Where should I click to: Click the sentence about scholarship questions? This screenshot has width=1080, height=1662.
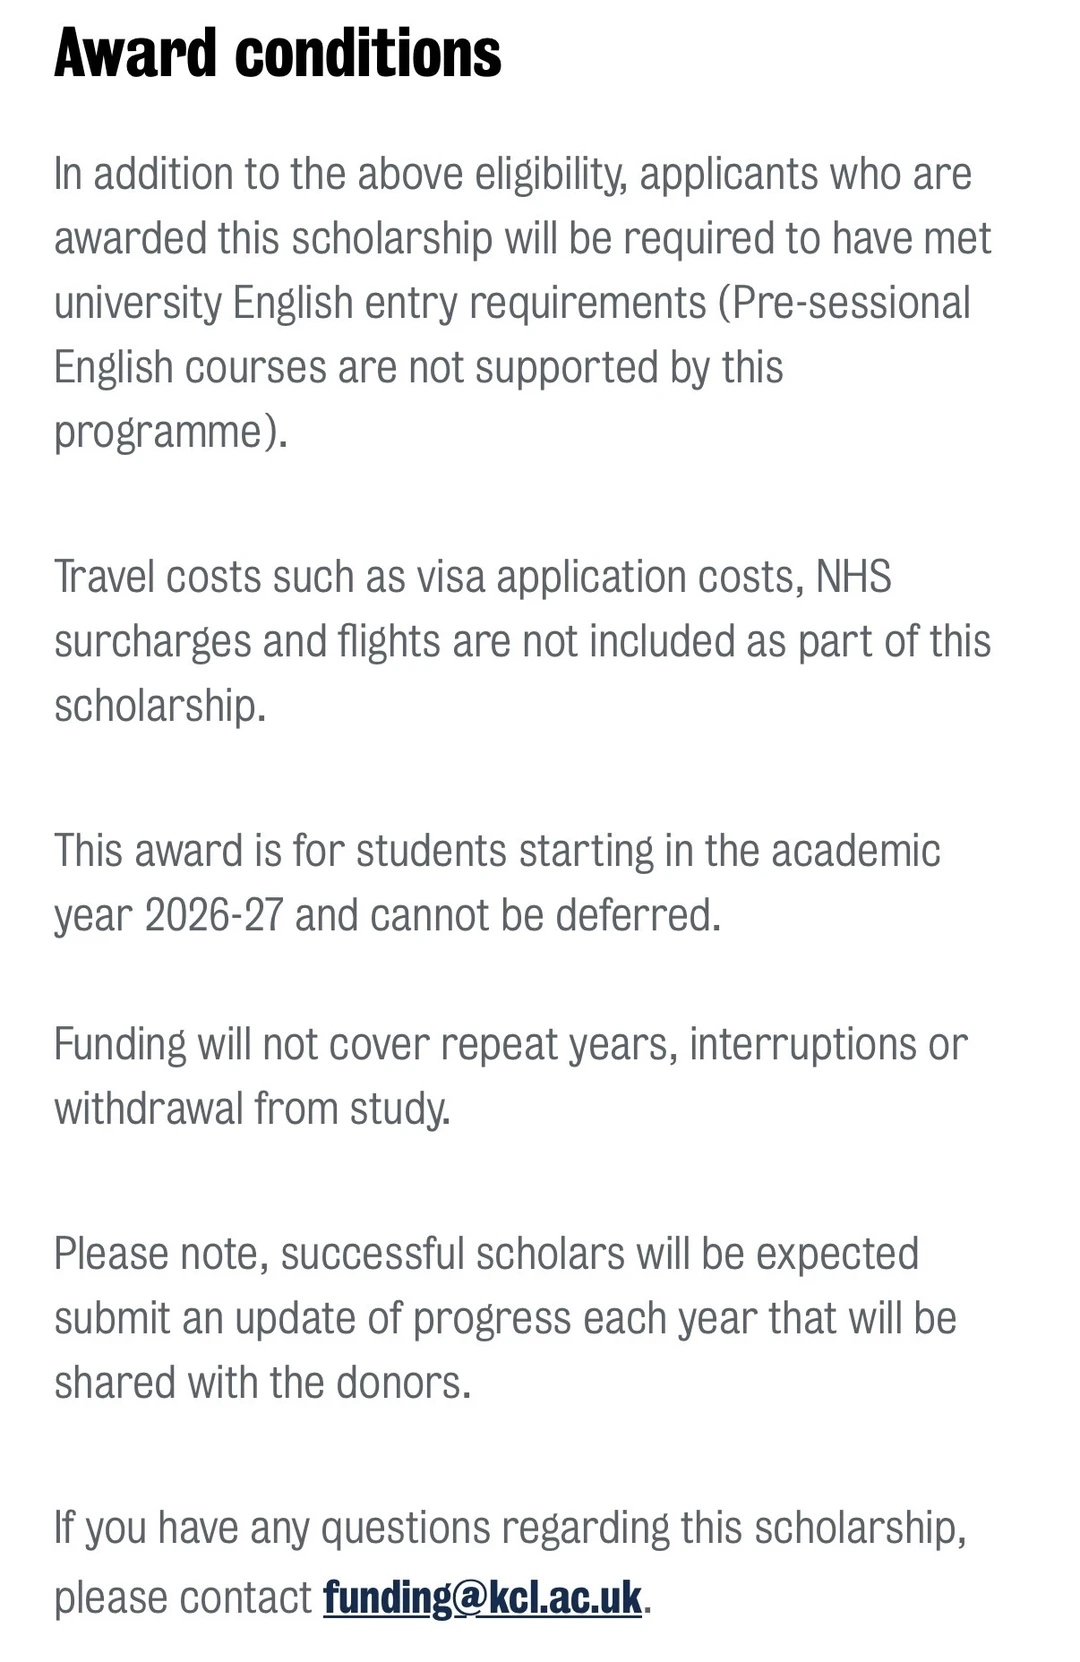tap(510, 1562)
